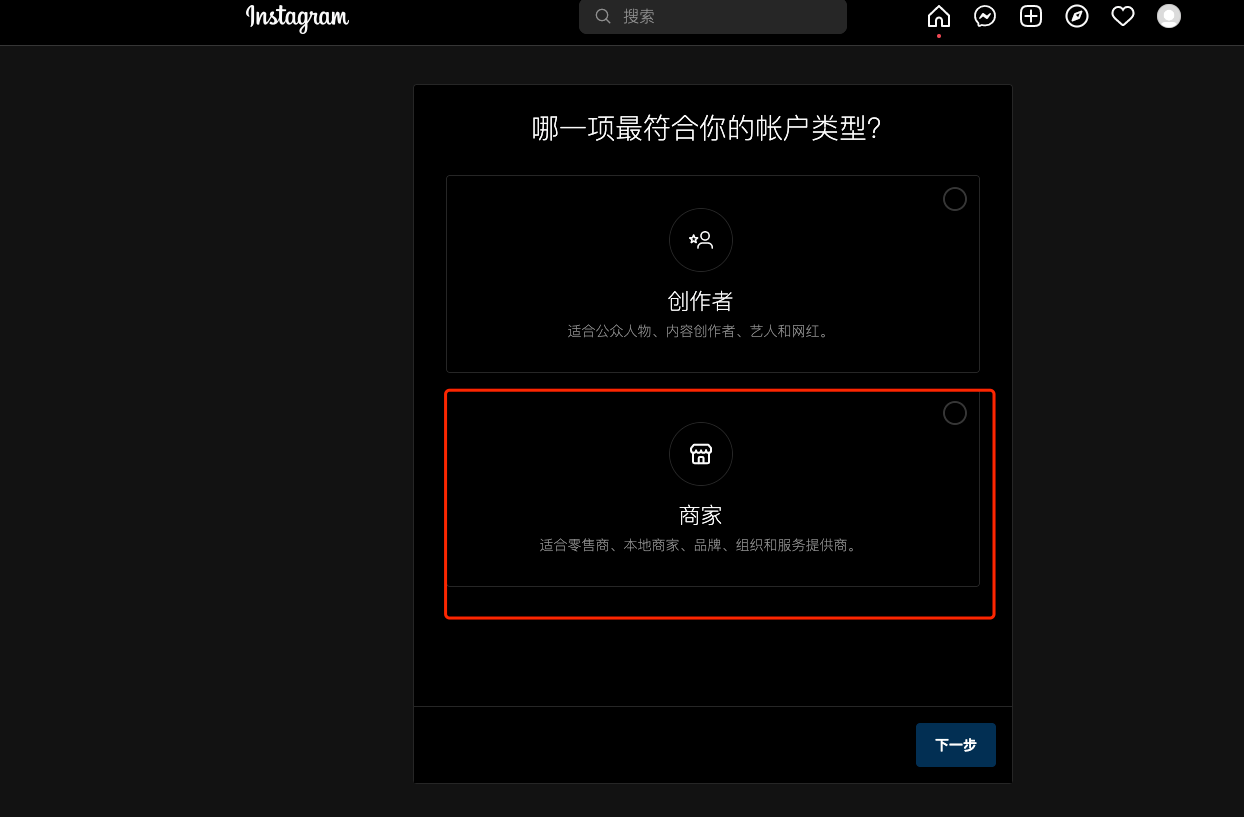Open the Explore compass icon
The width and height of the screenshot is (1244, 817).
click(1077, 16)
